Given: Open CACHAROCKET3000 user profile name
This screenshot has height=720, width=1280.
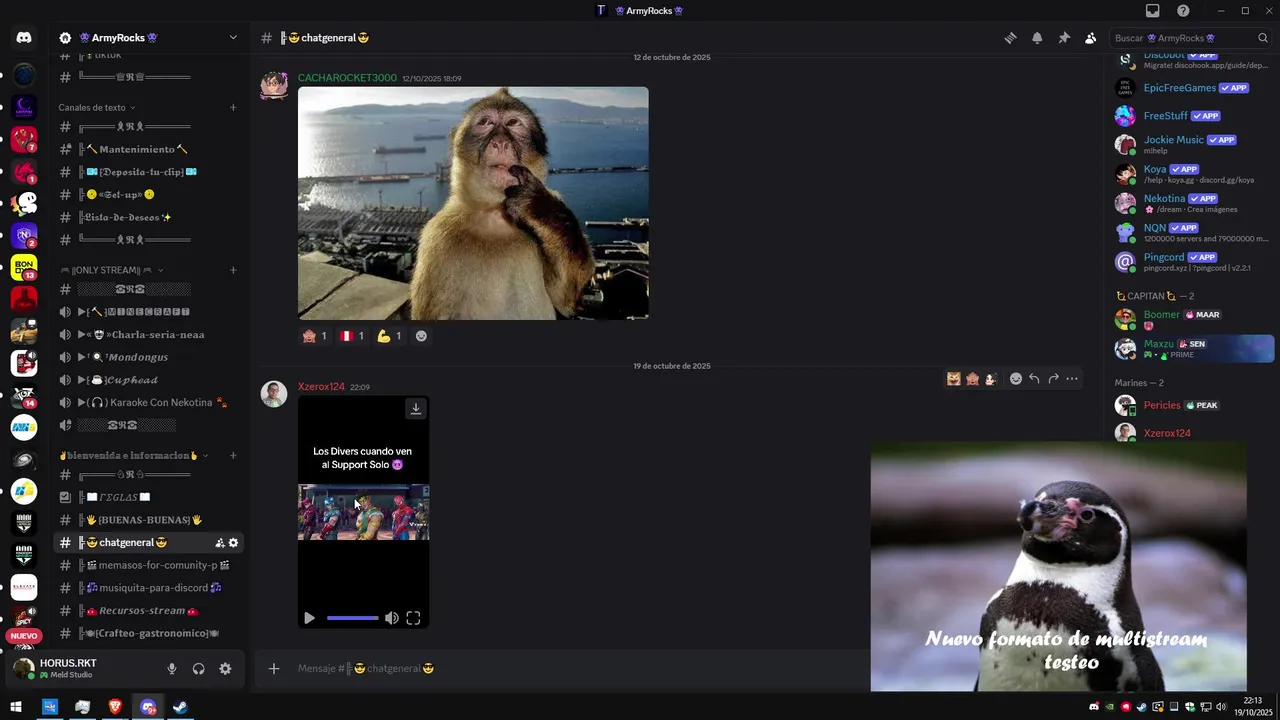Looking at the screenshot, I should coord(347,78).
